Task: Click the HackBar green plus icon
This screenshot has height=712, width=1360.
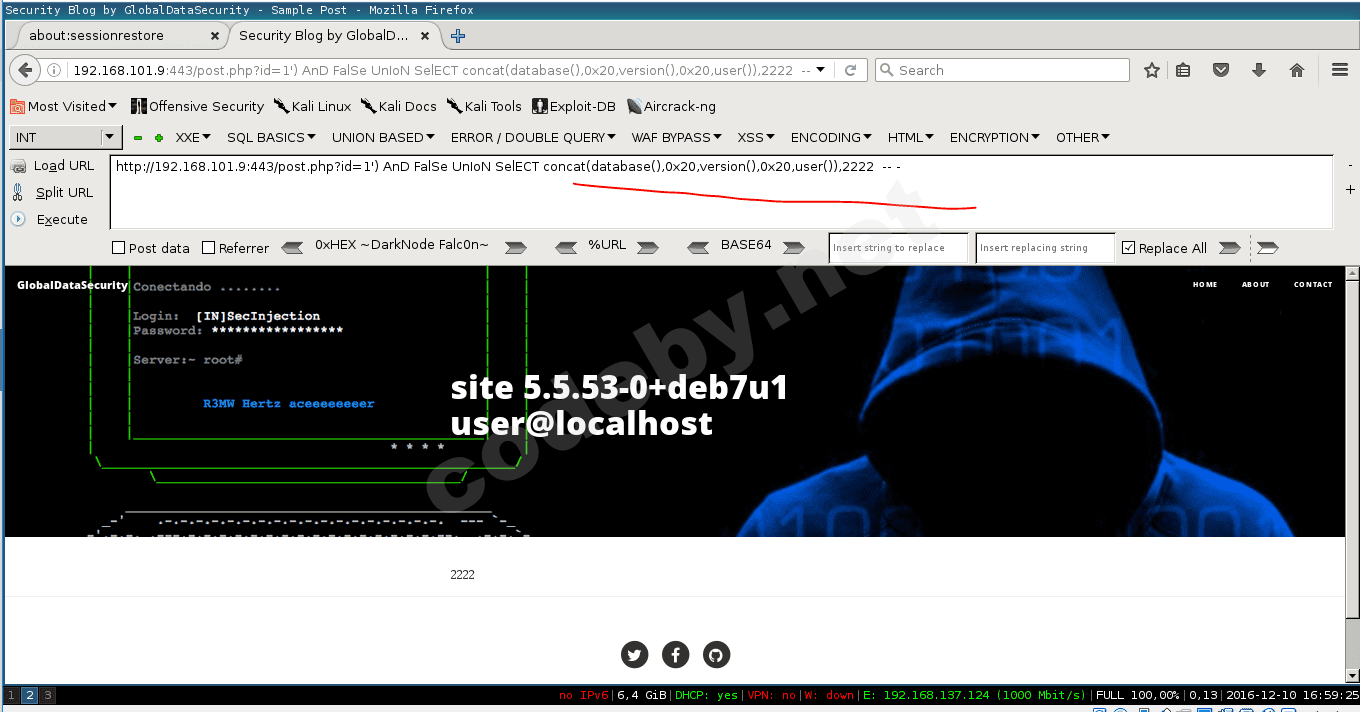Action: click(x=159, y=138)
